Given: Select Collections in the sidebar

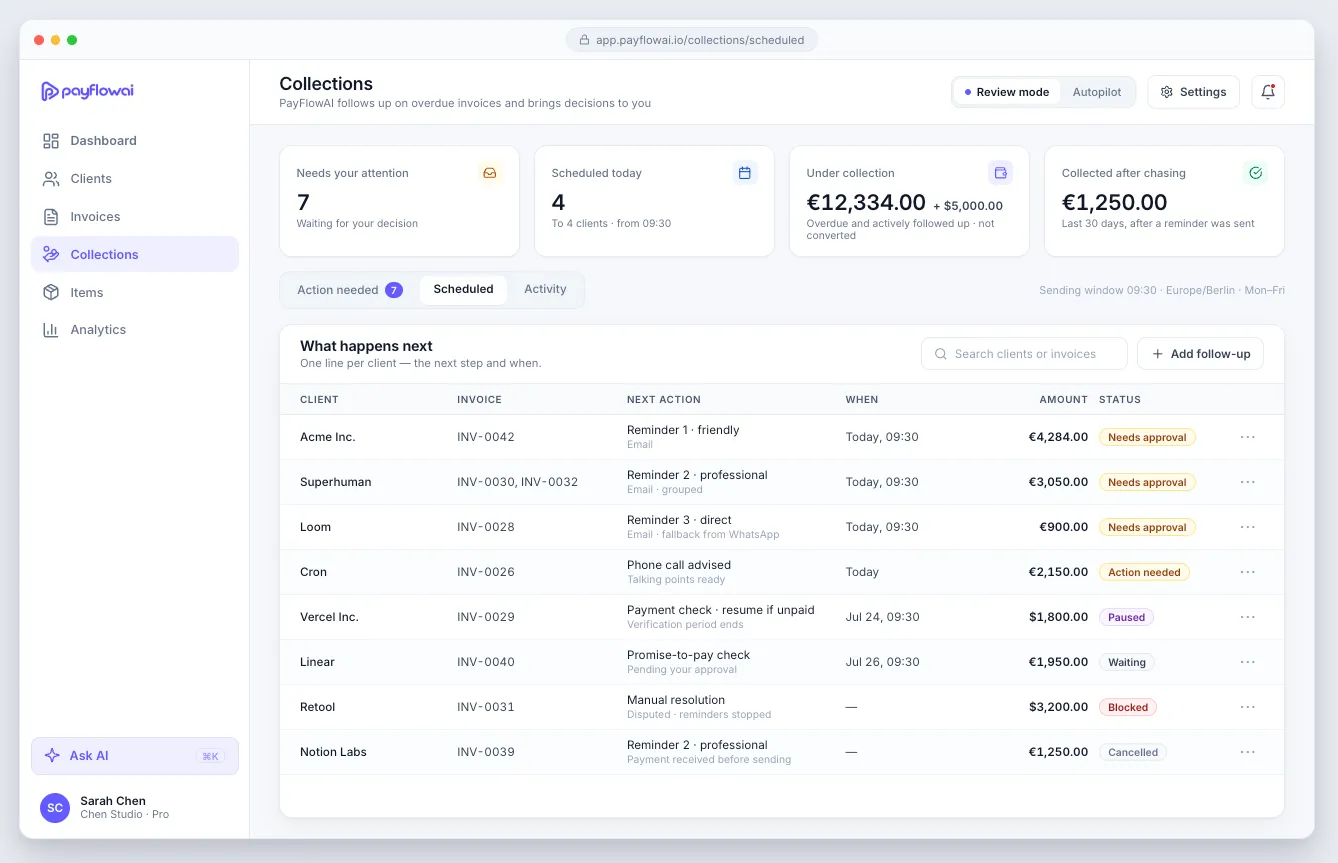Looking at the screenshot, I should pos(135,254).
